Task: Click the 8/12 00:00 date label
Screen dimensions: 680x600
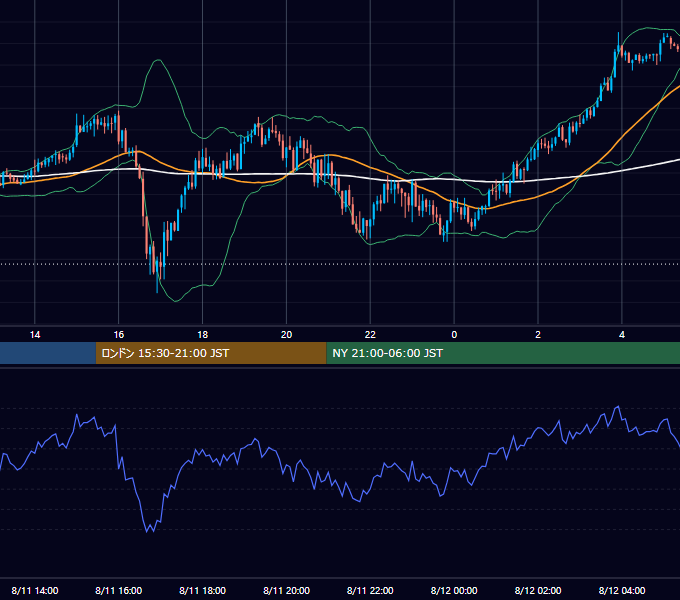Action: click(454, 590)
